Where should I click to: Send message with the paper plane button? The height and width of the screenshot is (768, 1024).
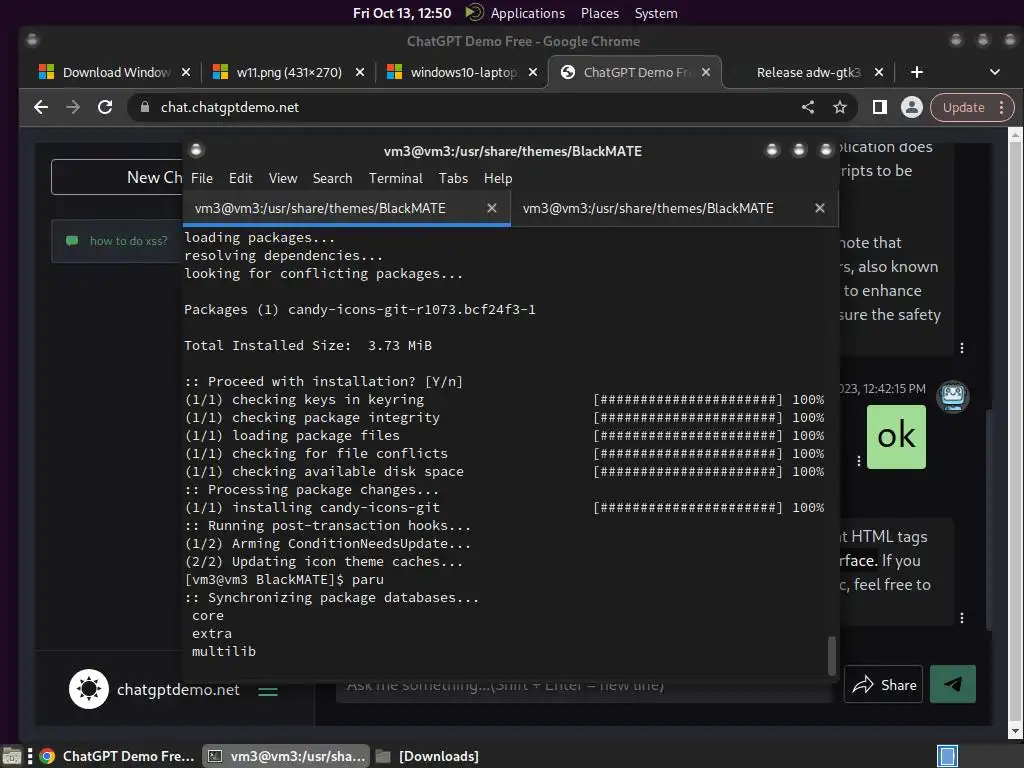tap(952, 684)
